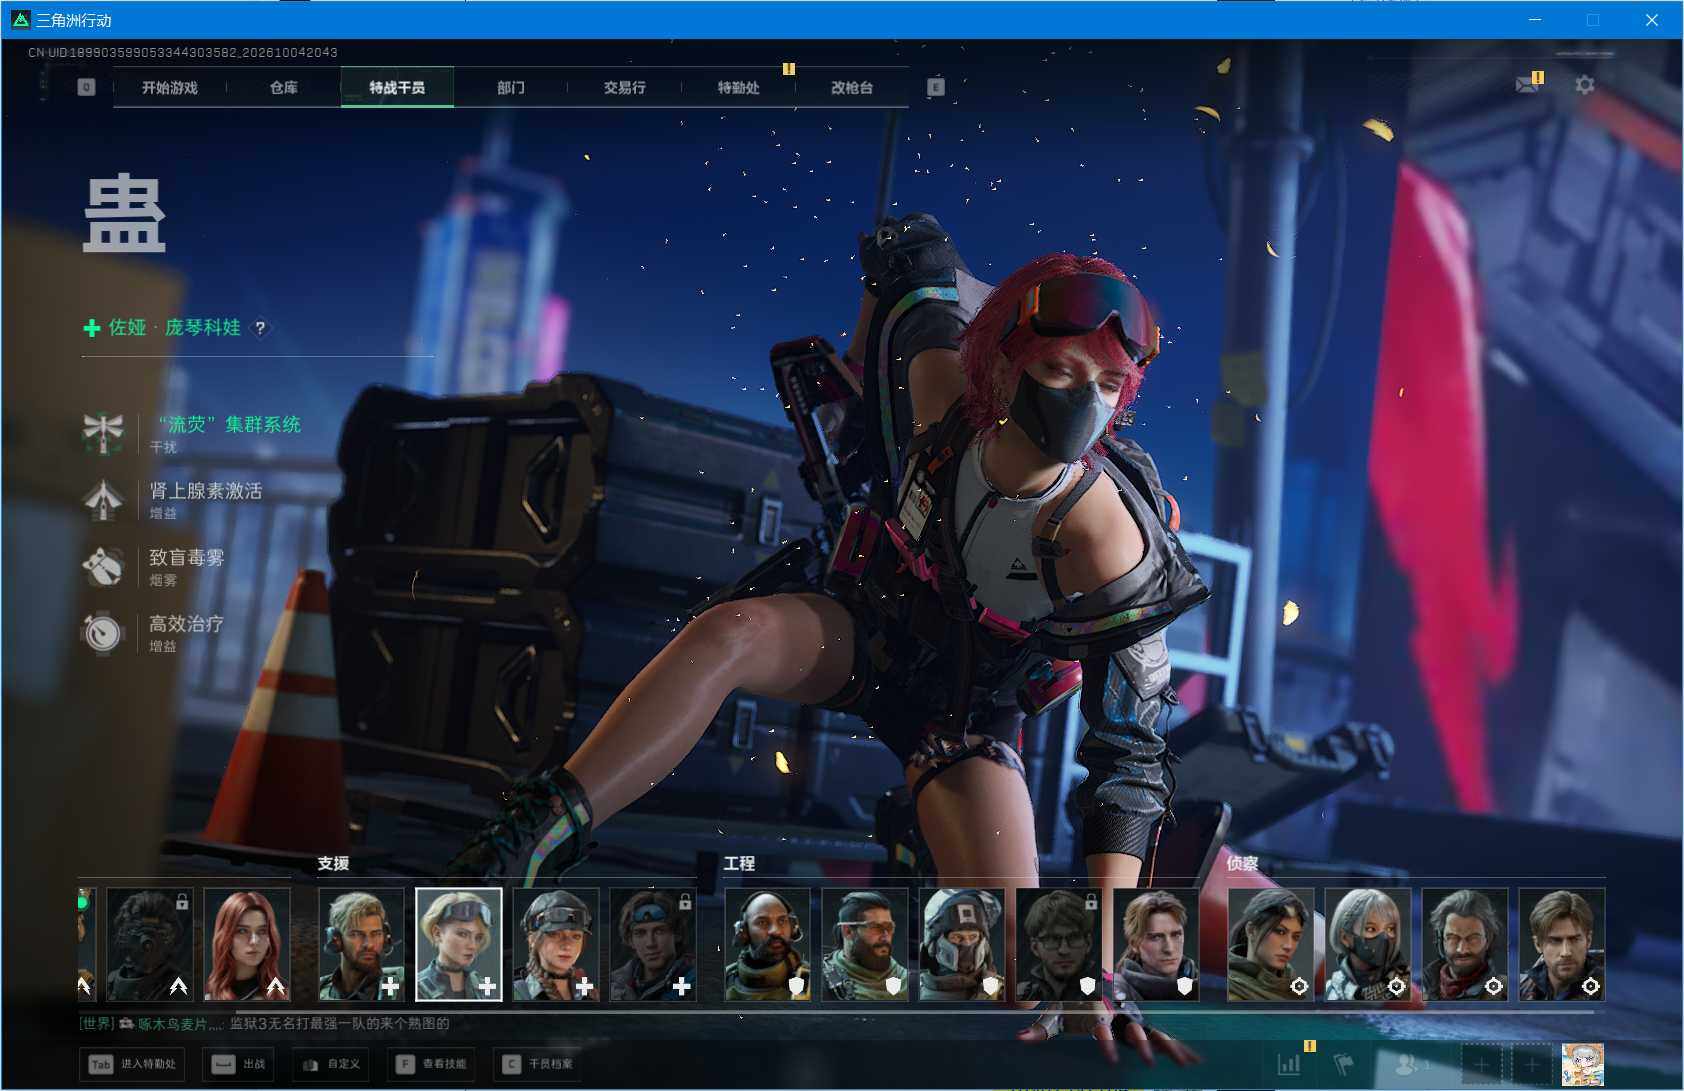
Task: Click the empty squad slot beside the avatar
Action: tap(1530, 1064)
